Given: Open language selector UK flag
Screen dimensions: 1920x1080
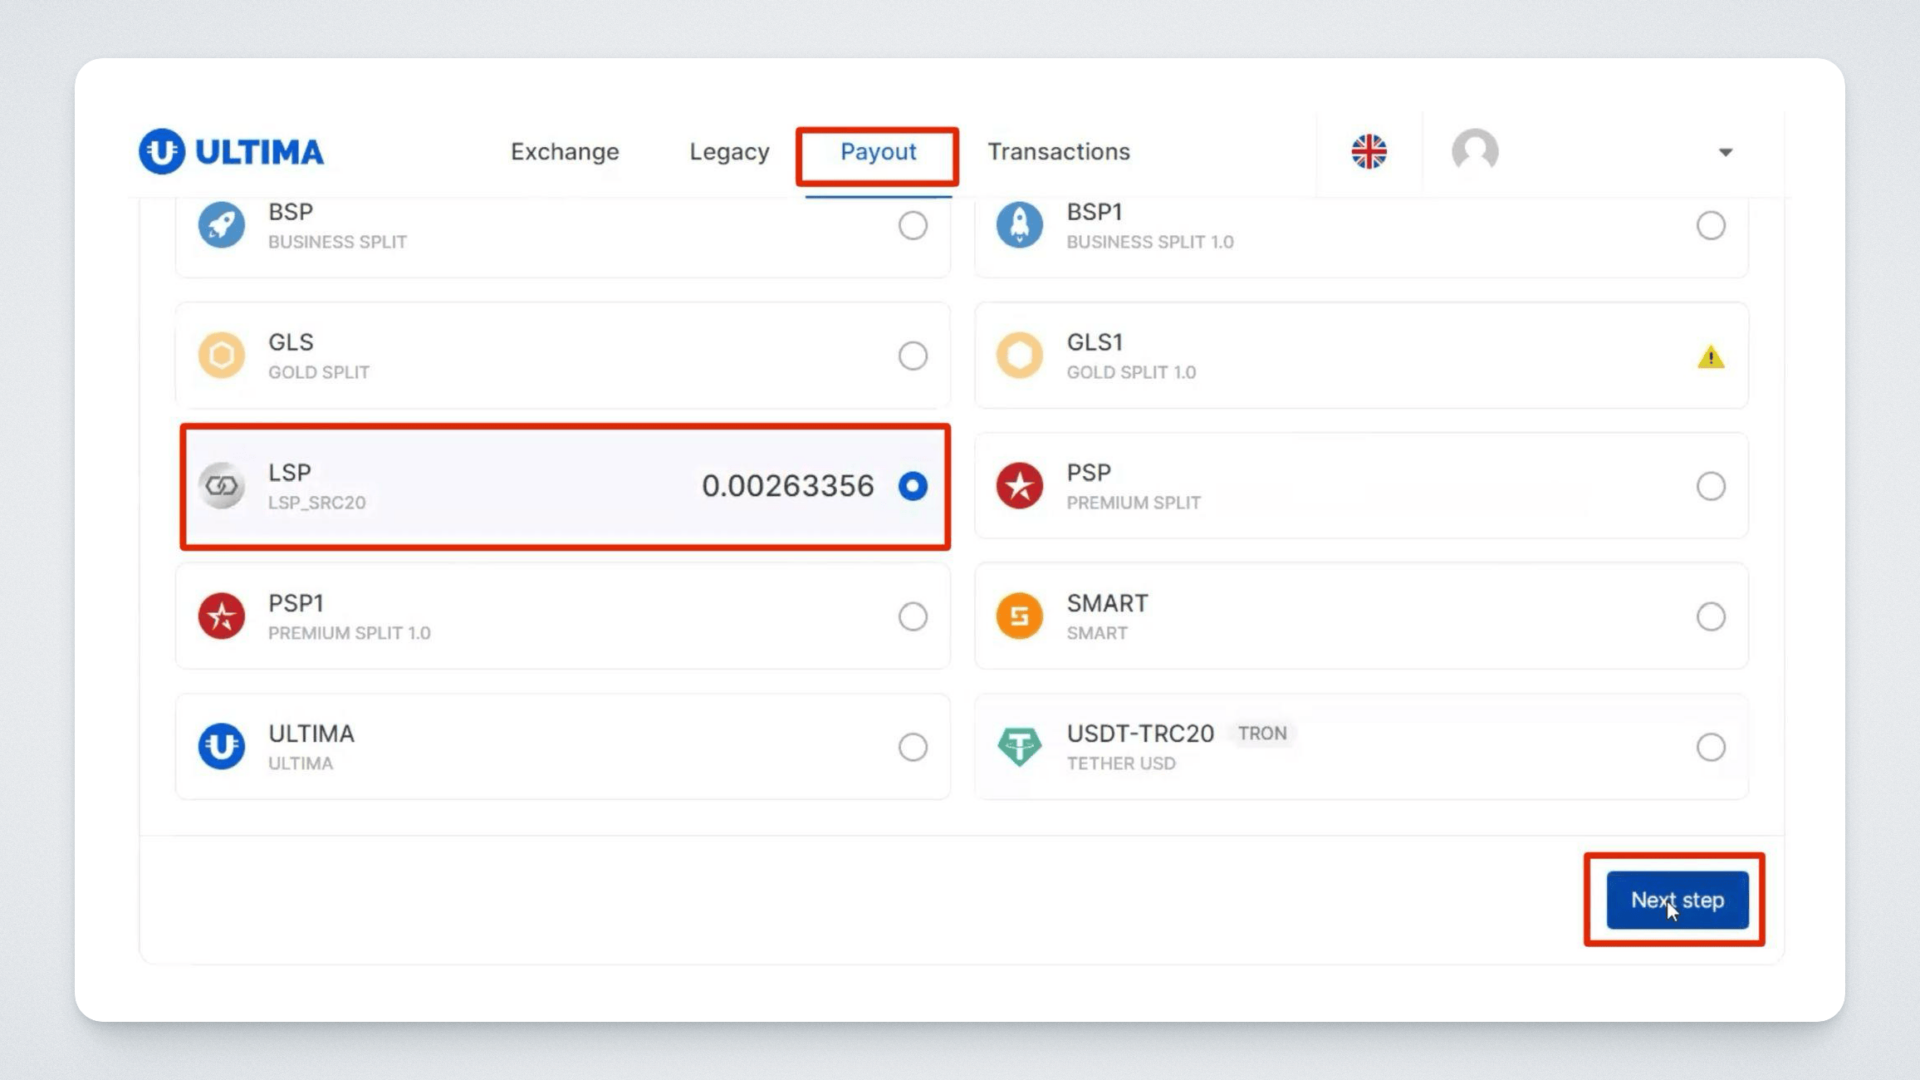Looking at the screenshot, I should (1369, 152).
